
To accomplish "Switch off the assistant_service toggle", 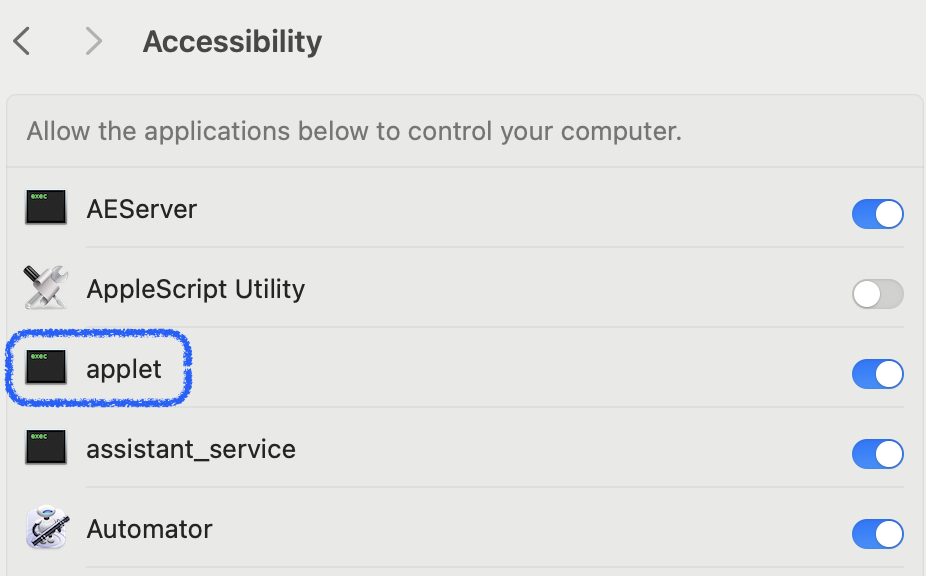I will pyautogui.click(x=878, y=454).
